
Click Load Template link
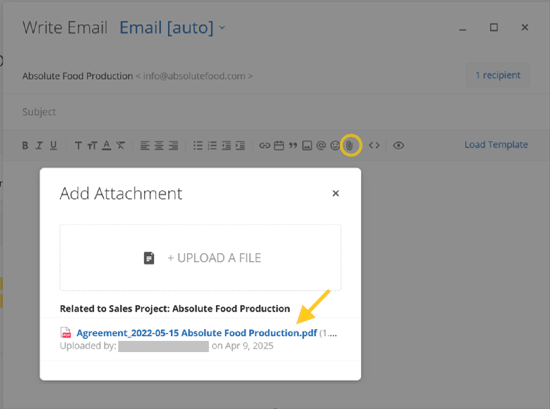(x=496, y=145)
